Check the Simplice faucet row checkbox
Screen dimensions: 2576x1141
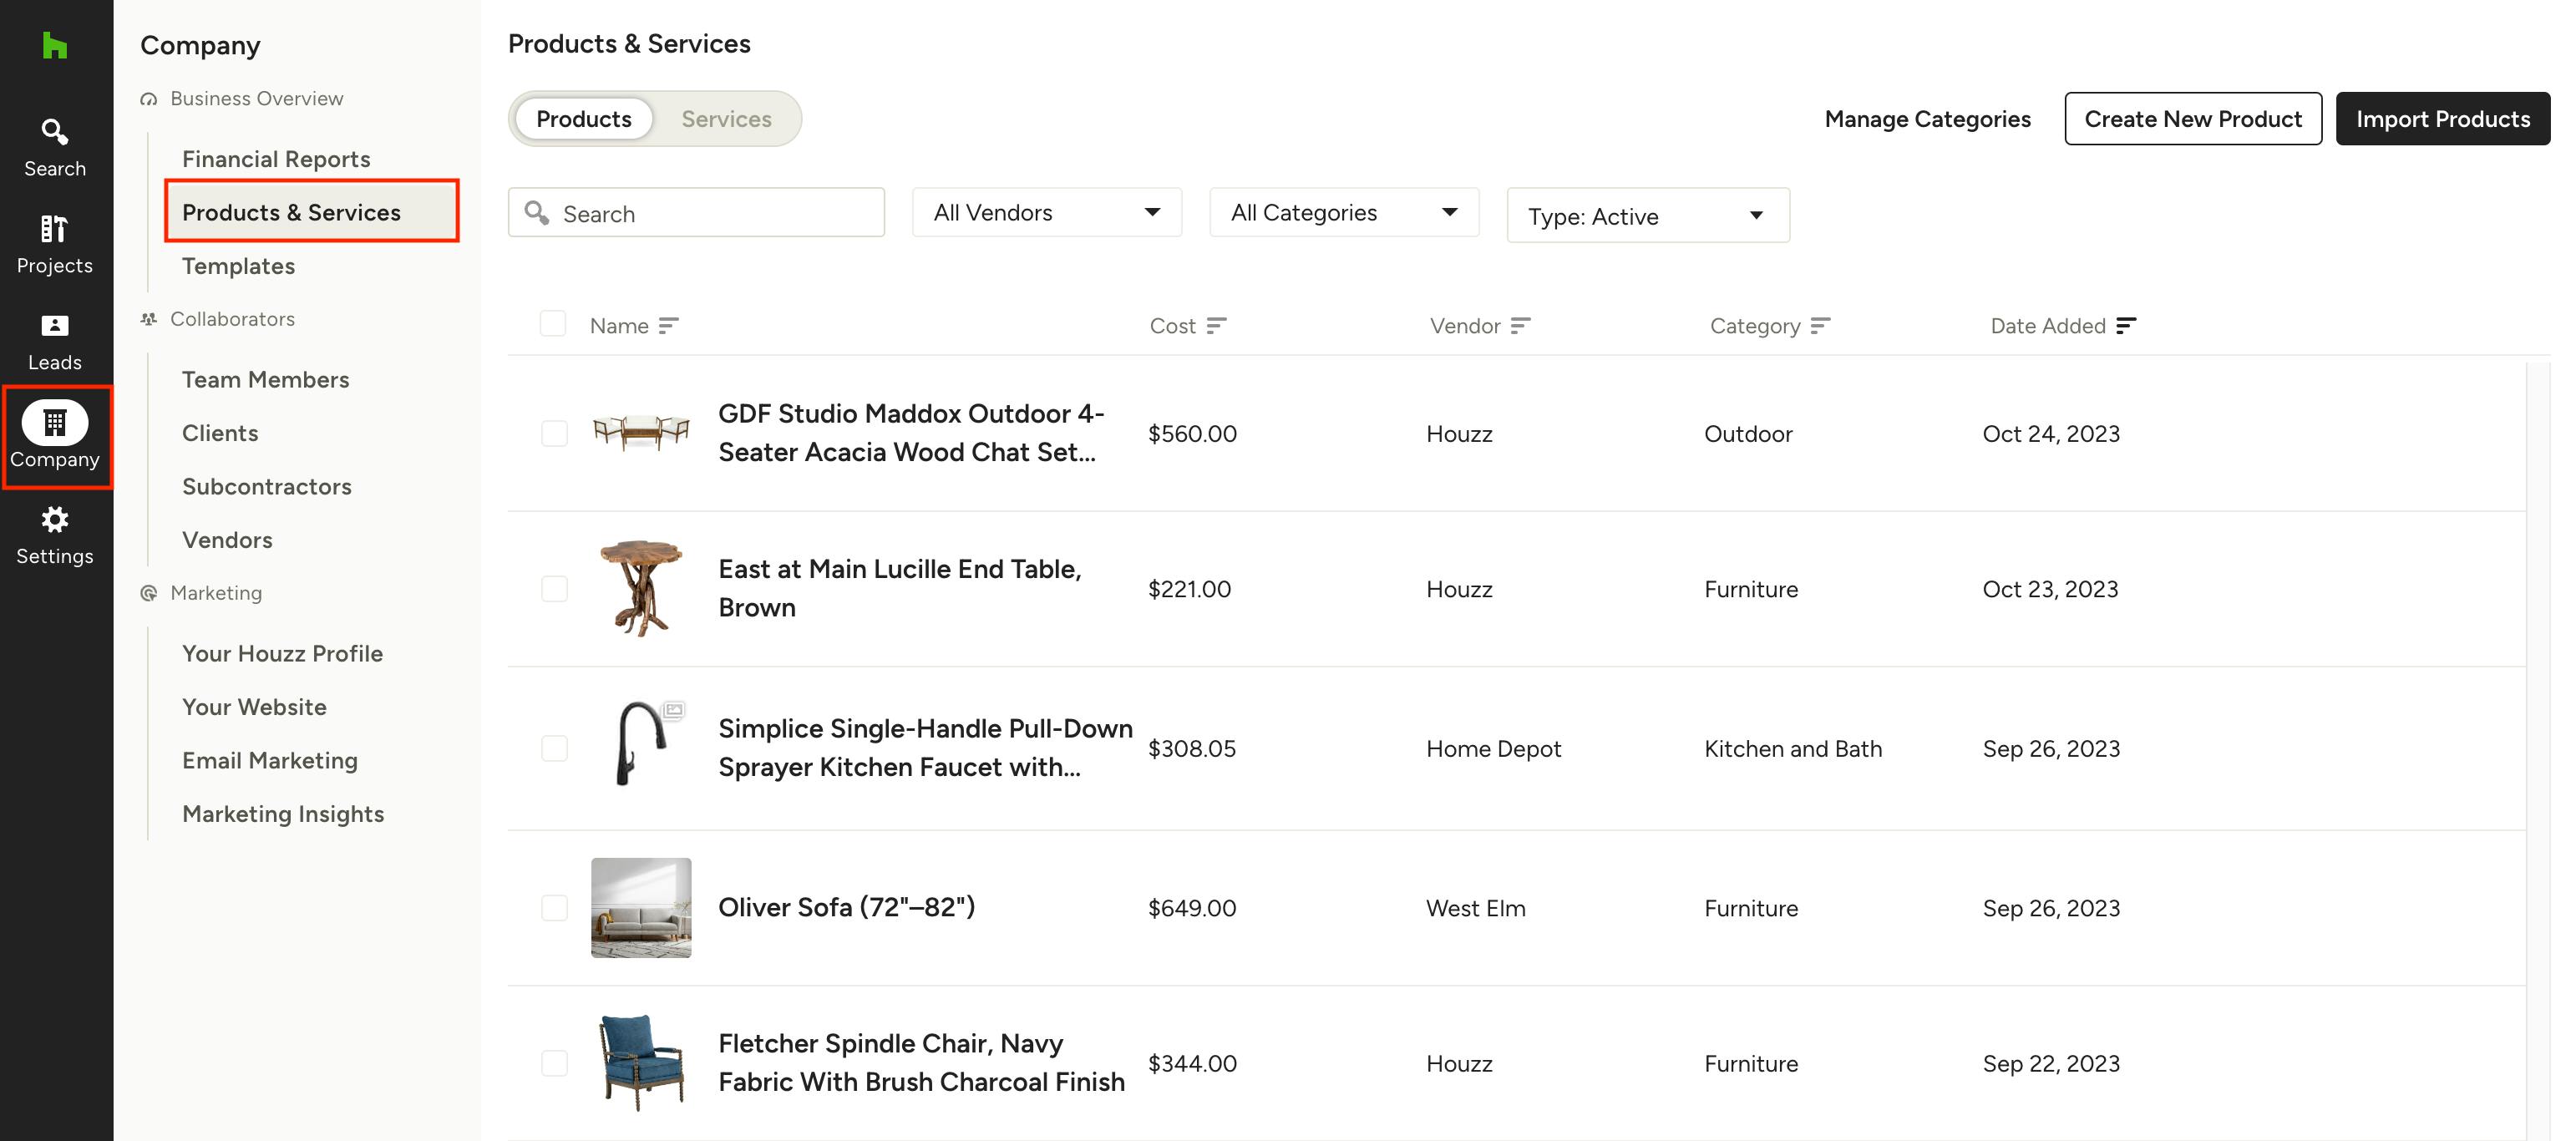click(x=554, y=749)
